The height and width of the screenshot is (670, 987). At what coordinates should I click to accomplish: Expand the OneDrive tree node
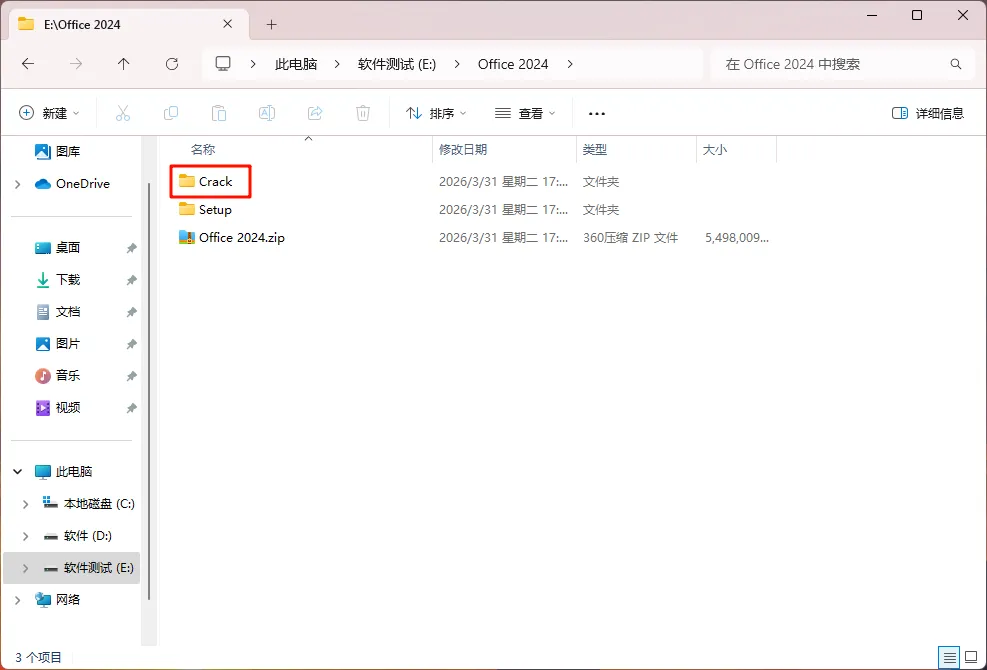18,184
